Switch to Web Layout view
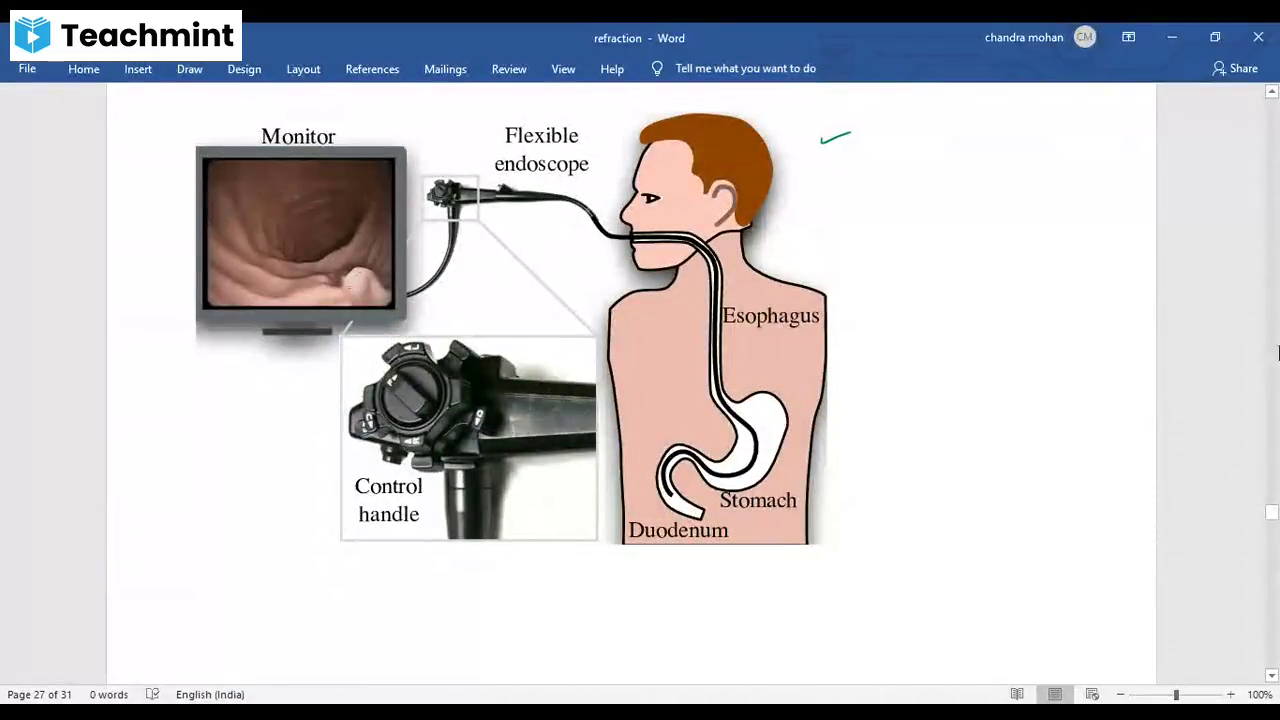The image size is (1280, 720). [1092, 694]
